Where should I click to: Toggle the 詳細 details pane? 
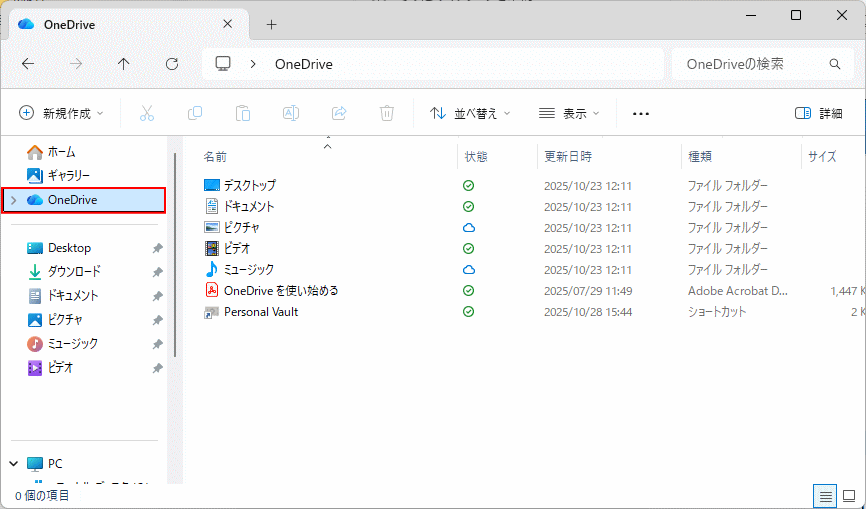[x=819, y=113]
